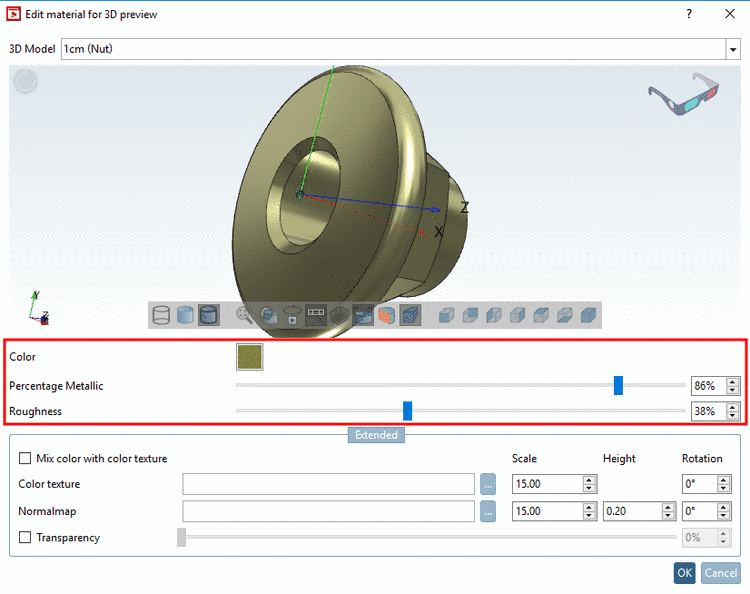Enable the Transparency checkbox
Screen dimensions: 750x594
tap(25, 537)
